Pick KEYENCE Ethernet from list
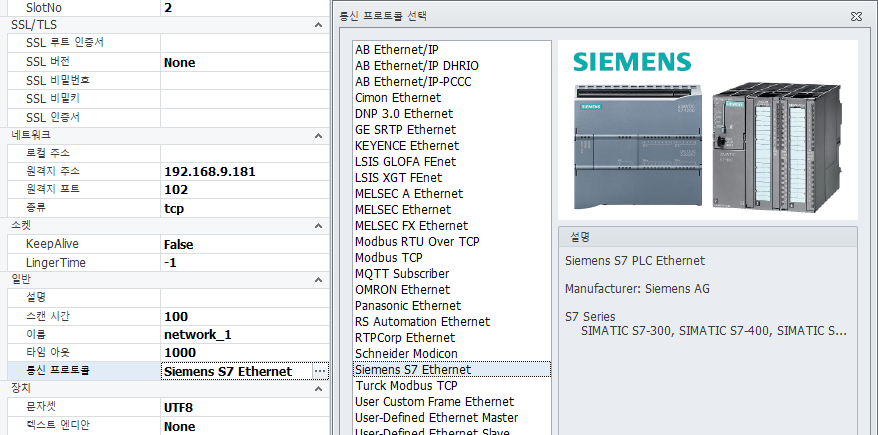This screenshot has width=878, height=435. [x=451, y=146]
